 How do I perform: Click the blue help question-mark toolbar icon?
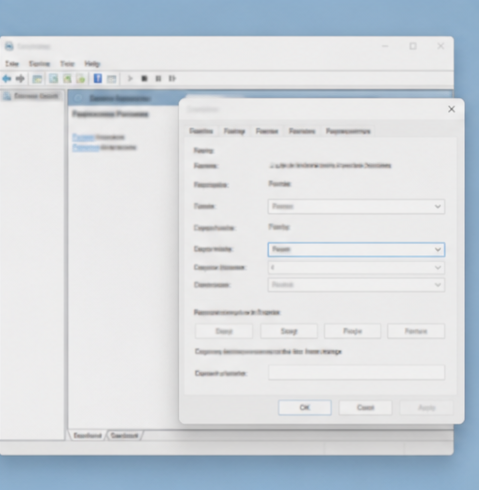click(98, 78)
